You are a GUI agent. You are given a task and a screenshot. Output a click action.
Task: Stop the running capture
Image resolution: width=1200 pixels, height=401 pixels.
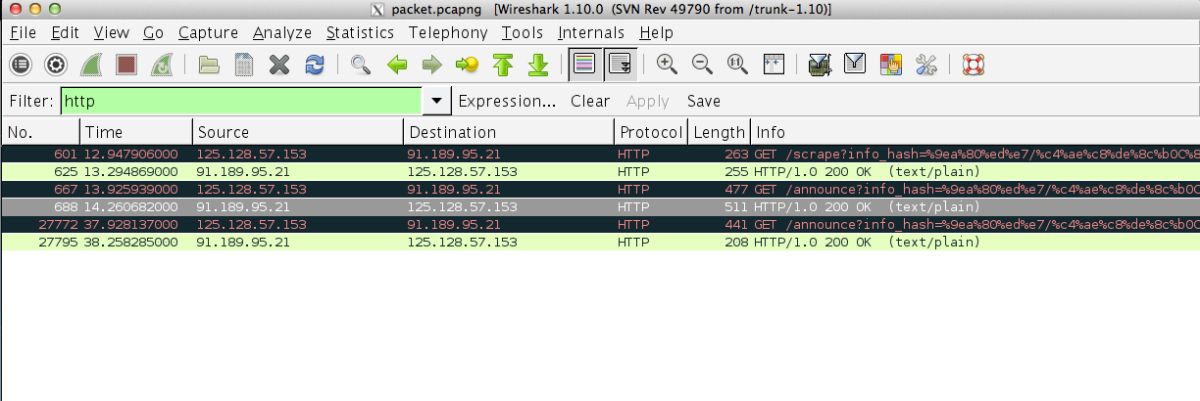click(126, 65)
